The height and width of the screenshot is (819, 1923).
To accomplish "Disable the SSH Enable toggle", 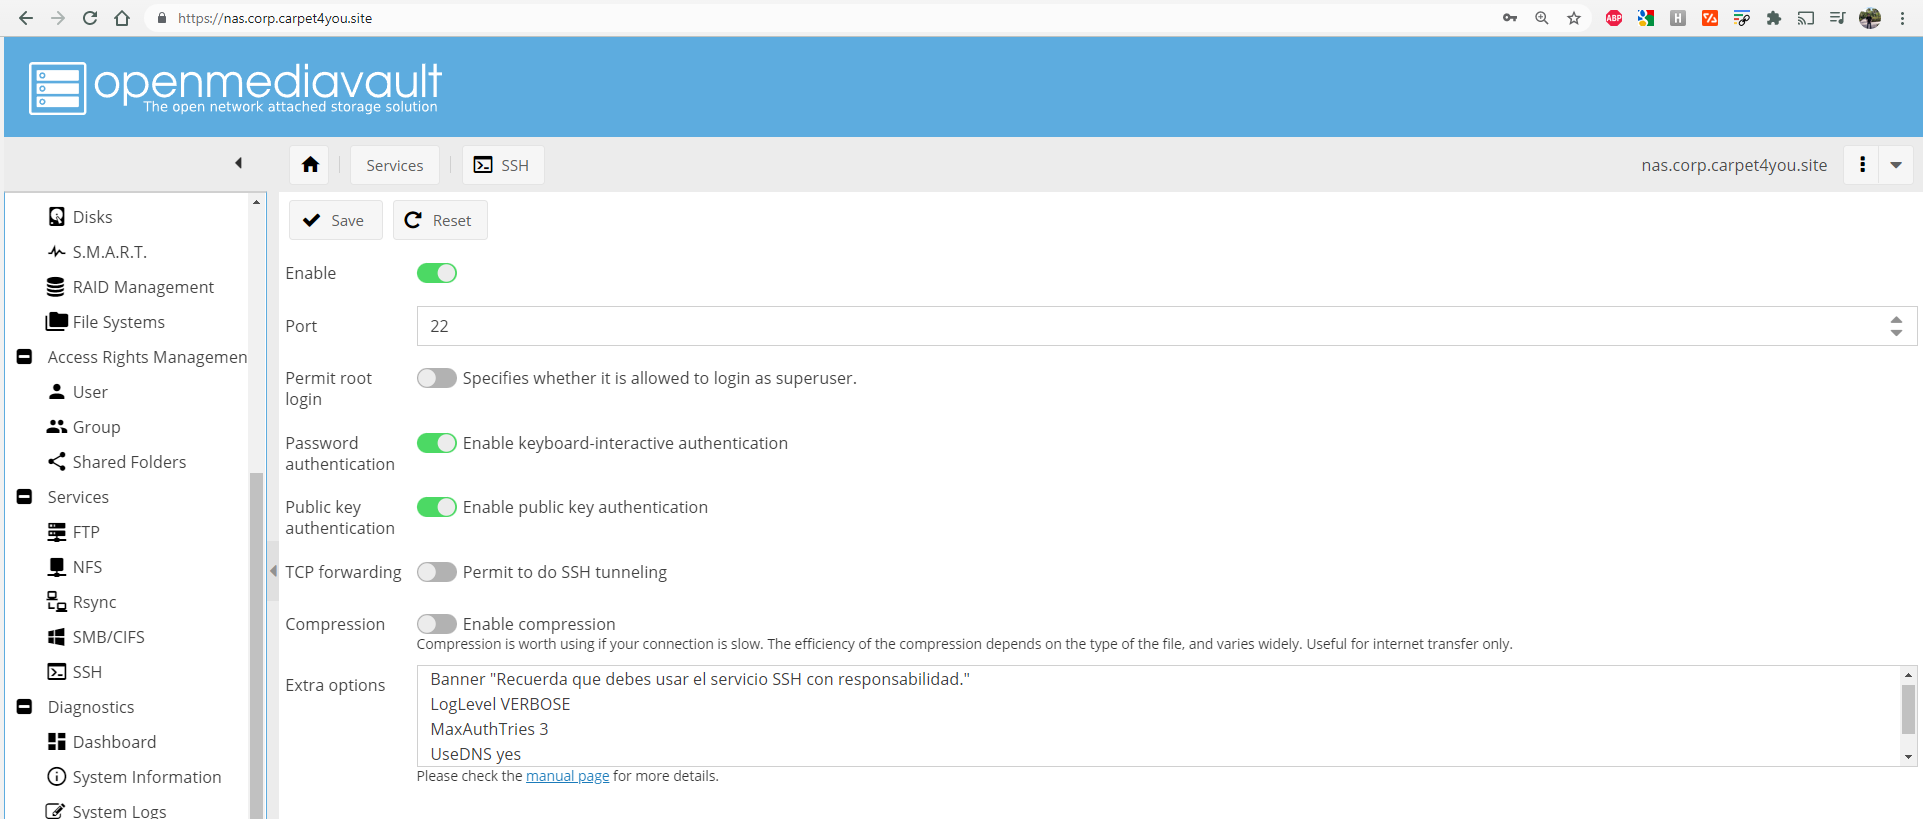I will coord(437,273).
